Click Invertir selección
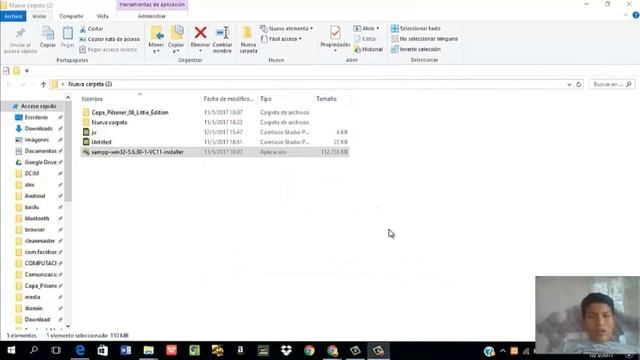 [x=416, y=49]
